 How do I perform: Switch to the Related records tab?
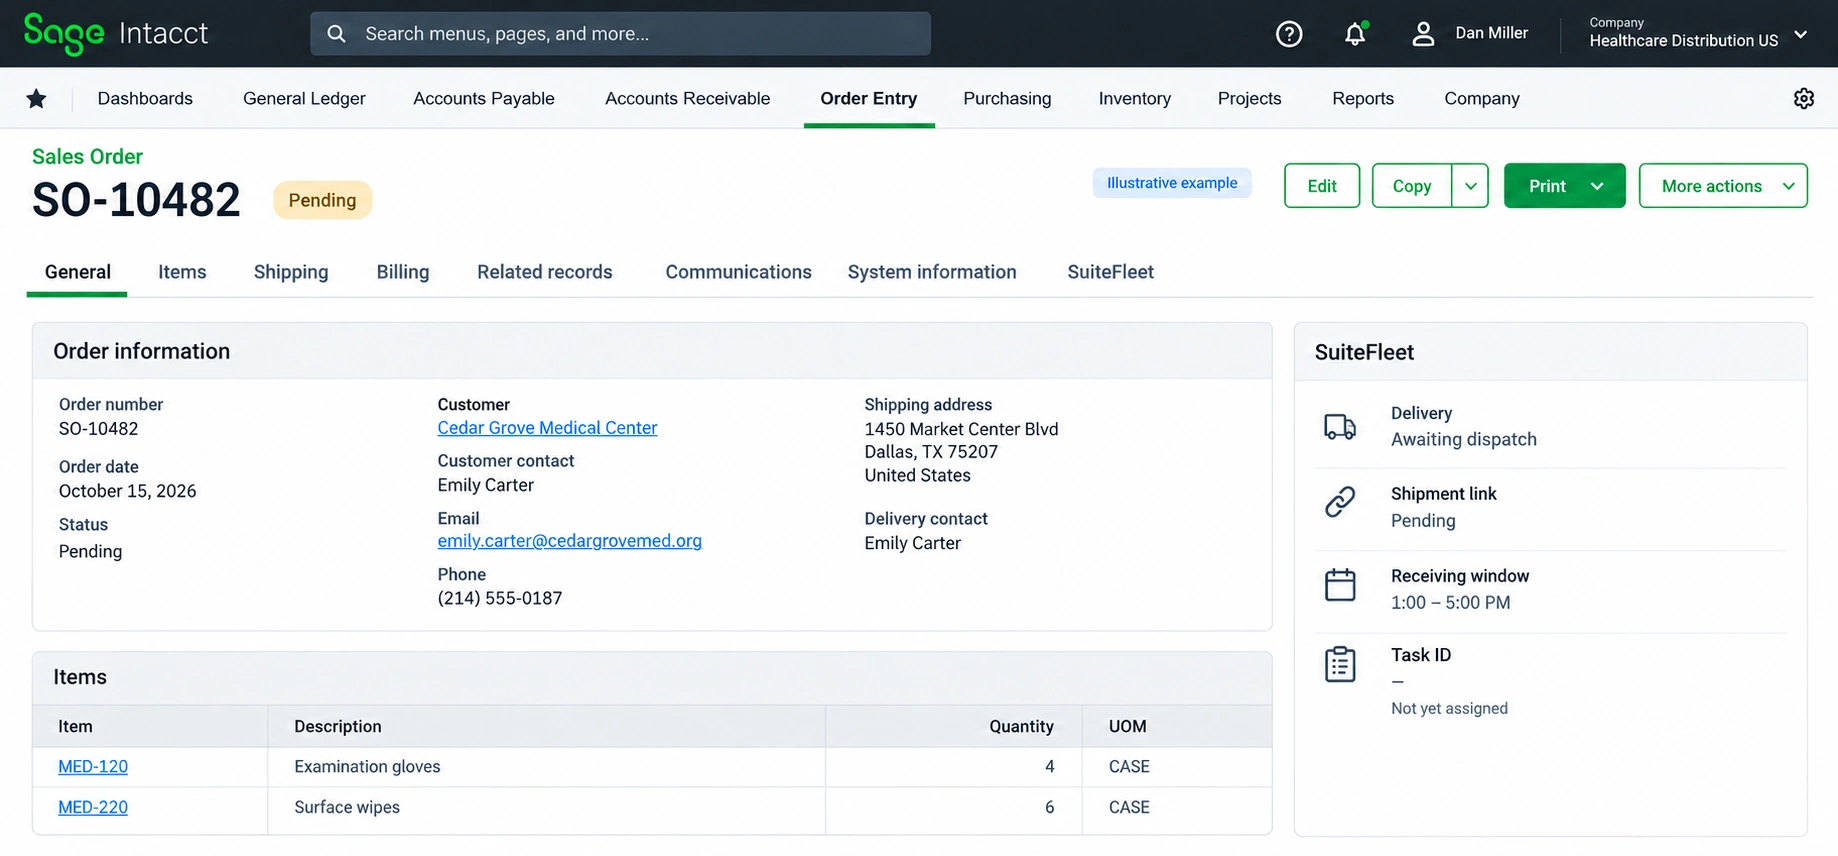545,272
